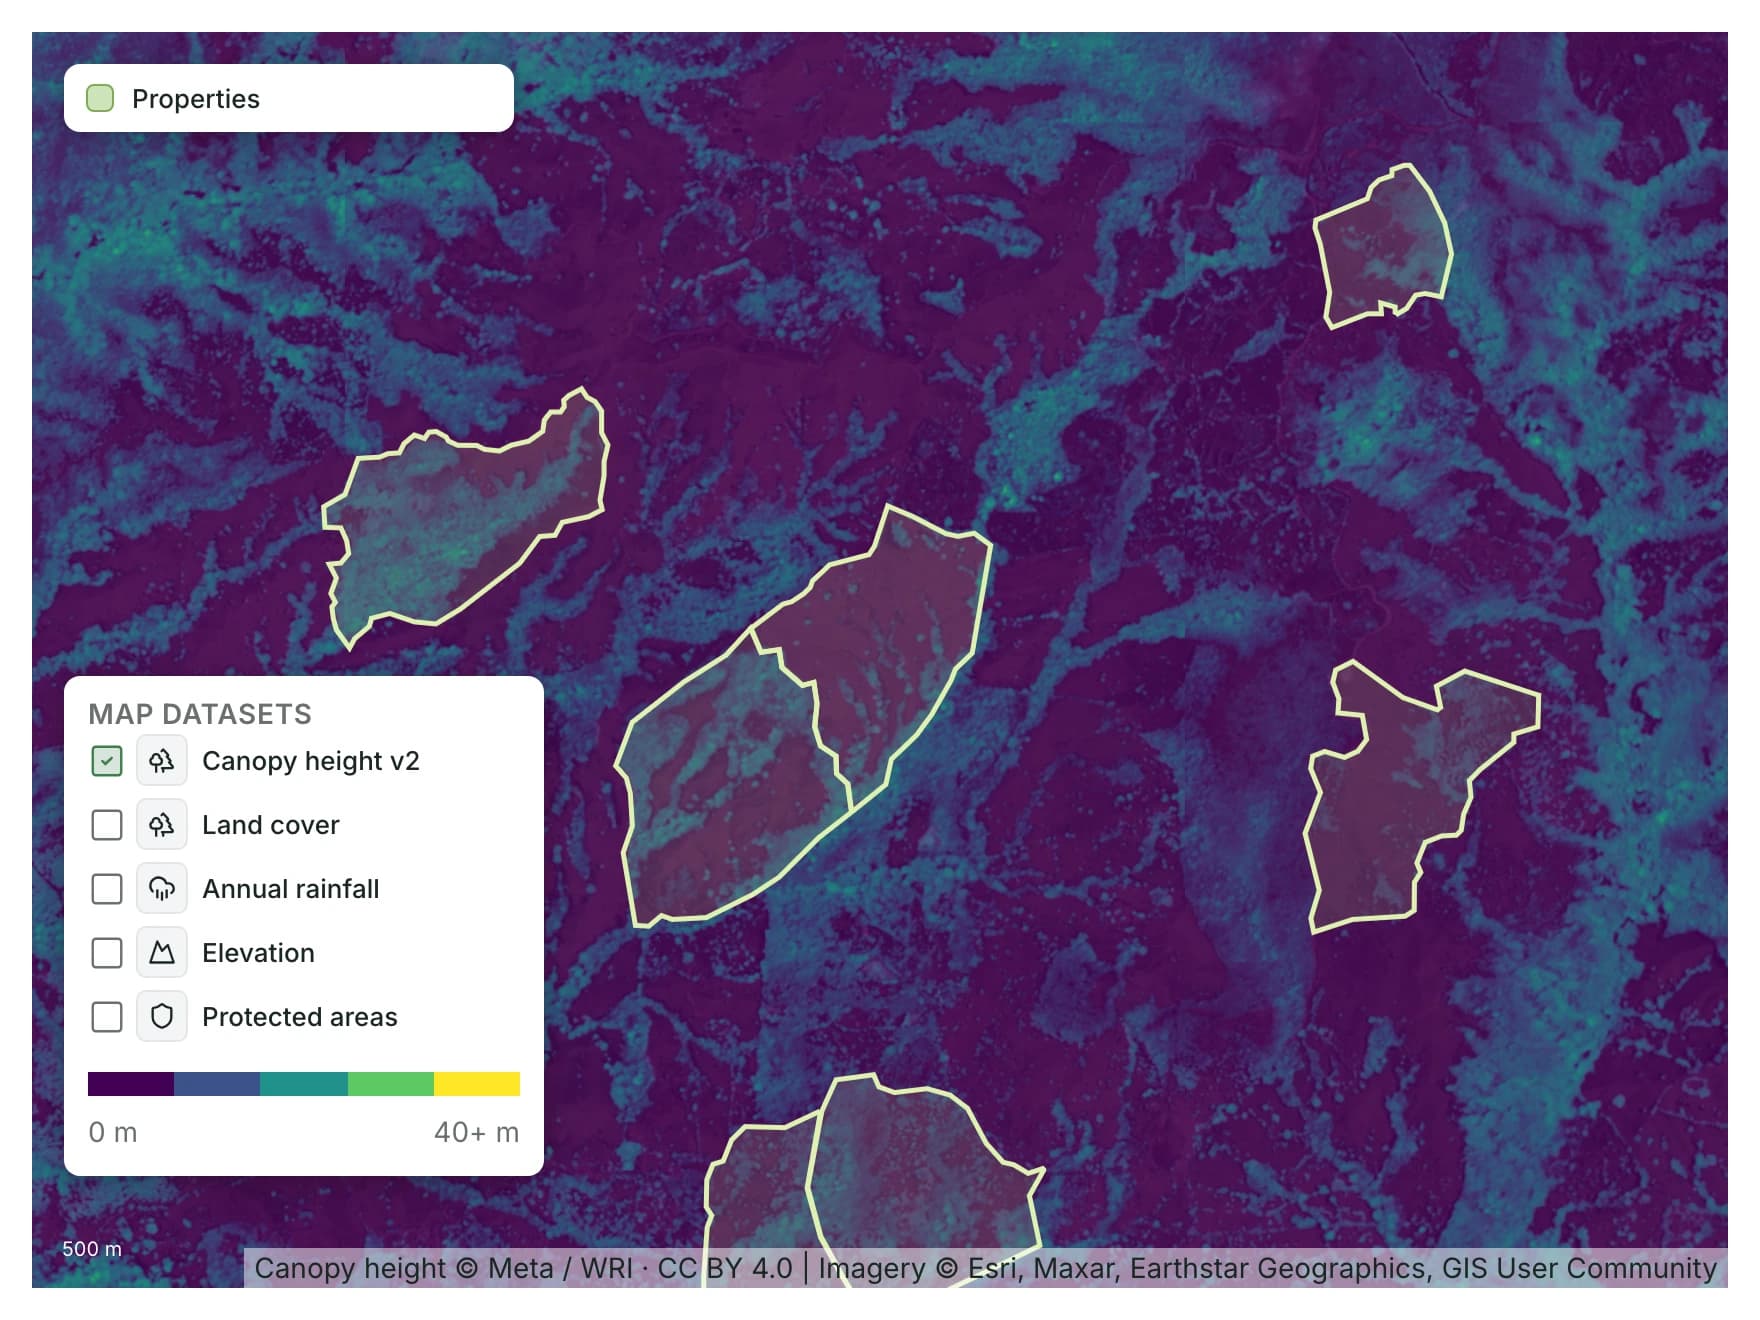The image size is (1760, 1320).
Task: Click the Protected areas label
Action: point(300,1017)
